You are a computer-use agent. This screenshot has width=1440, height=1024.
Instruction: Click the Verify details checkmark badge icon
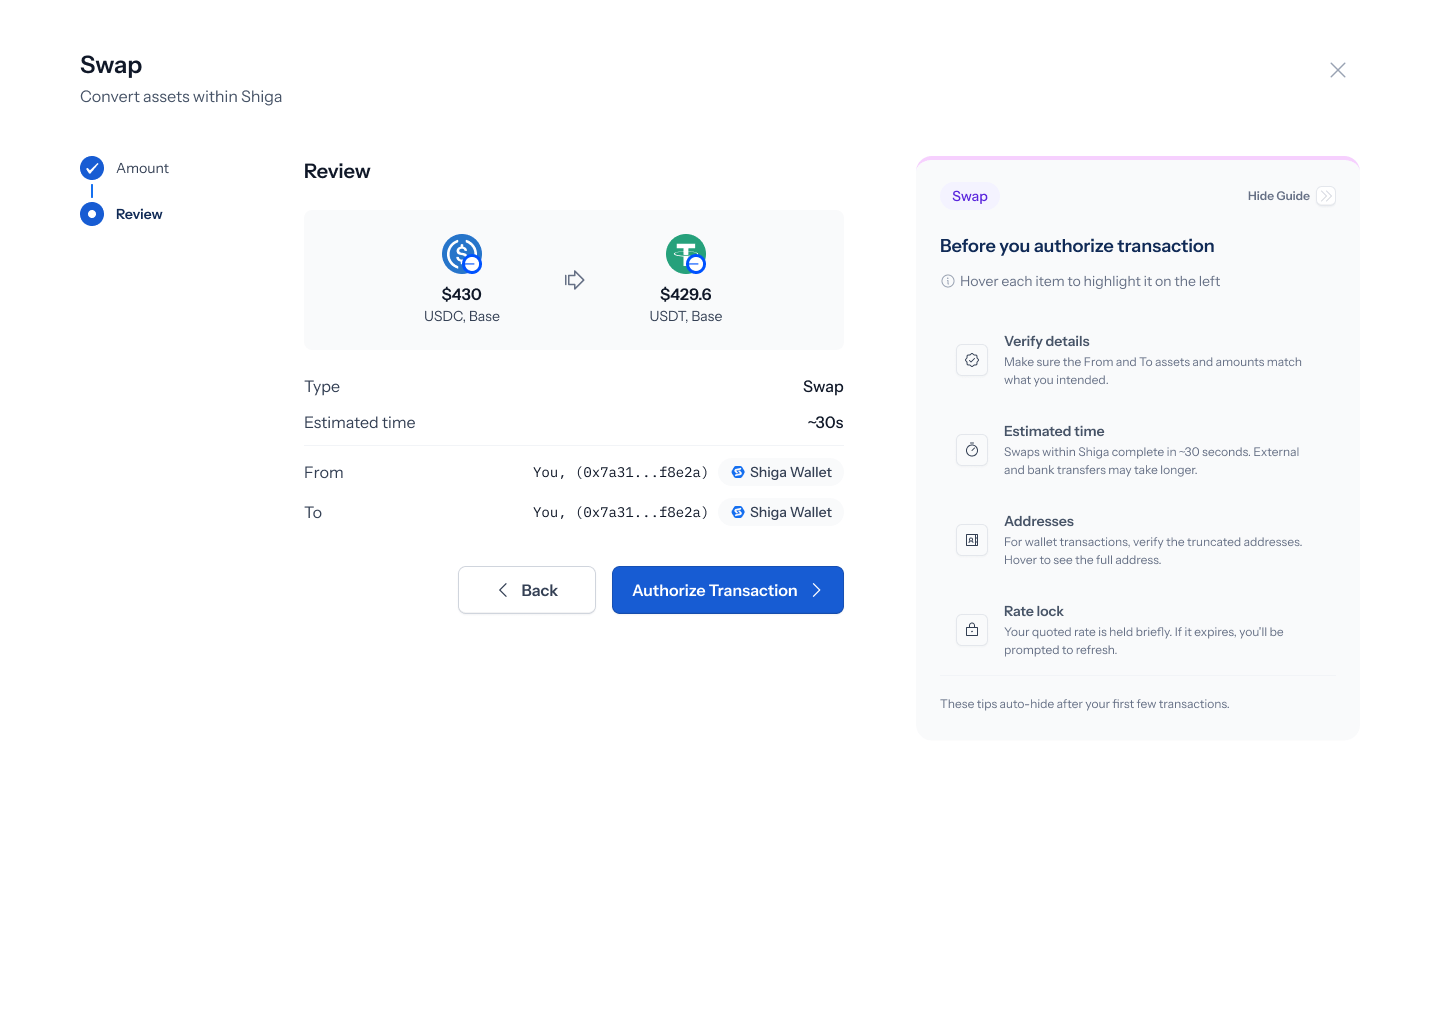972,360
